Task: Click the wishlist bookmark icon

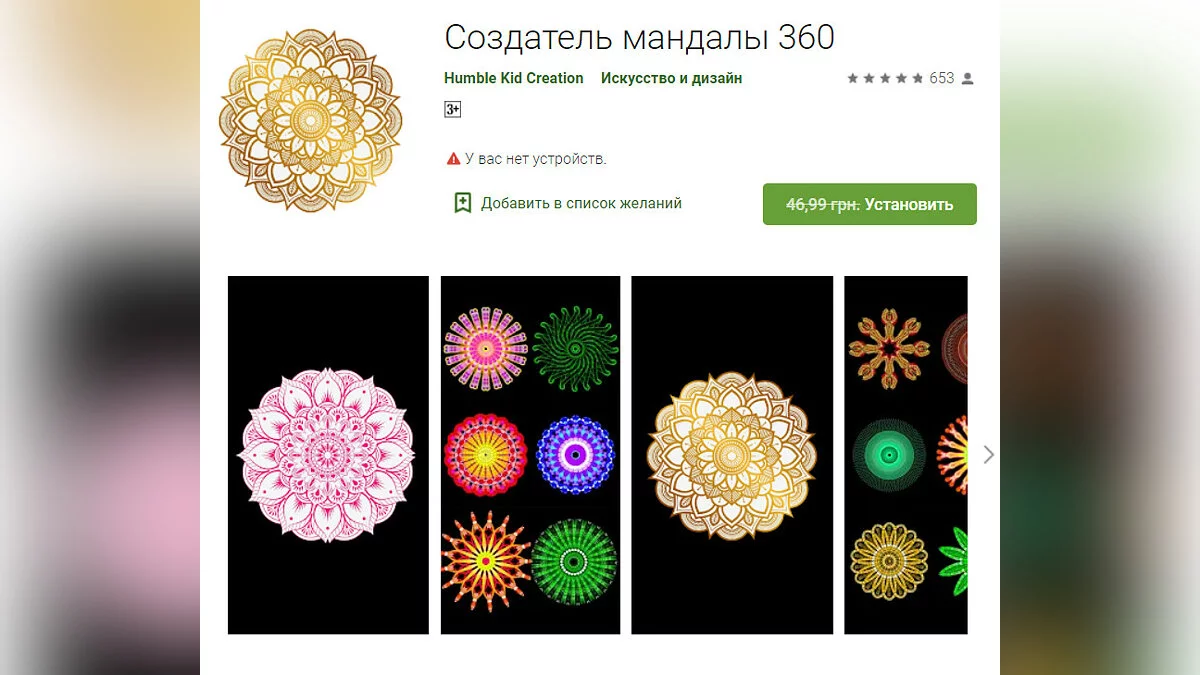Action: click(x=463, y=203)
